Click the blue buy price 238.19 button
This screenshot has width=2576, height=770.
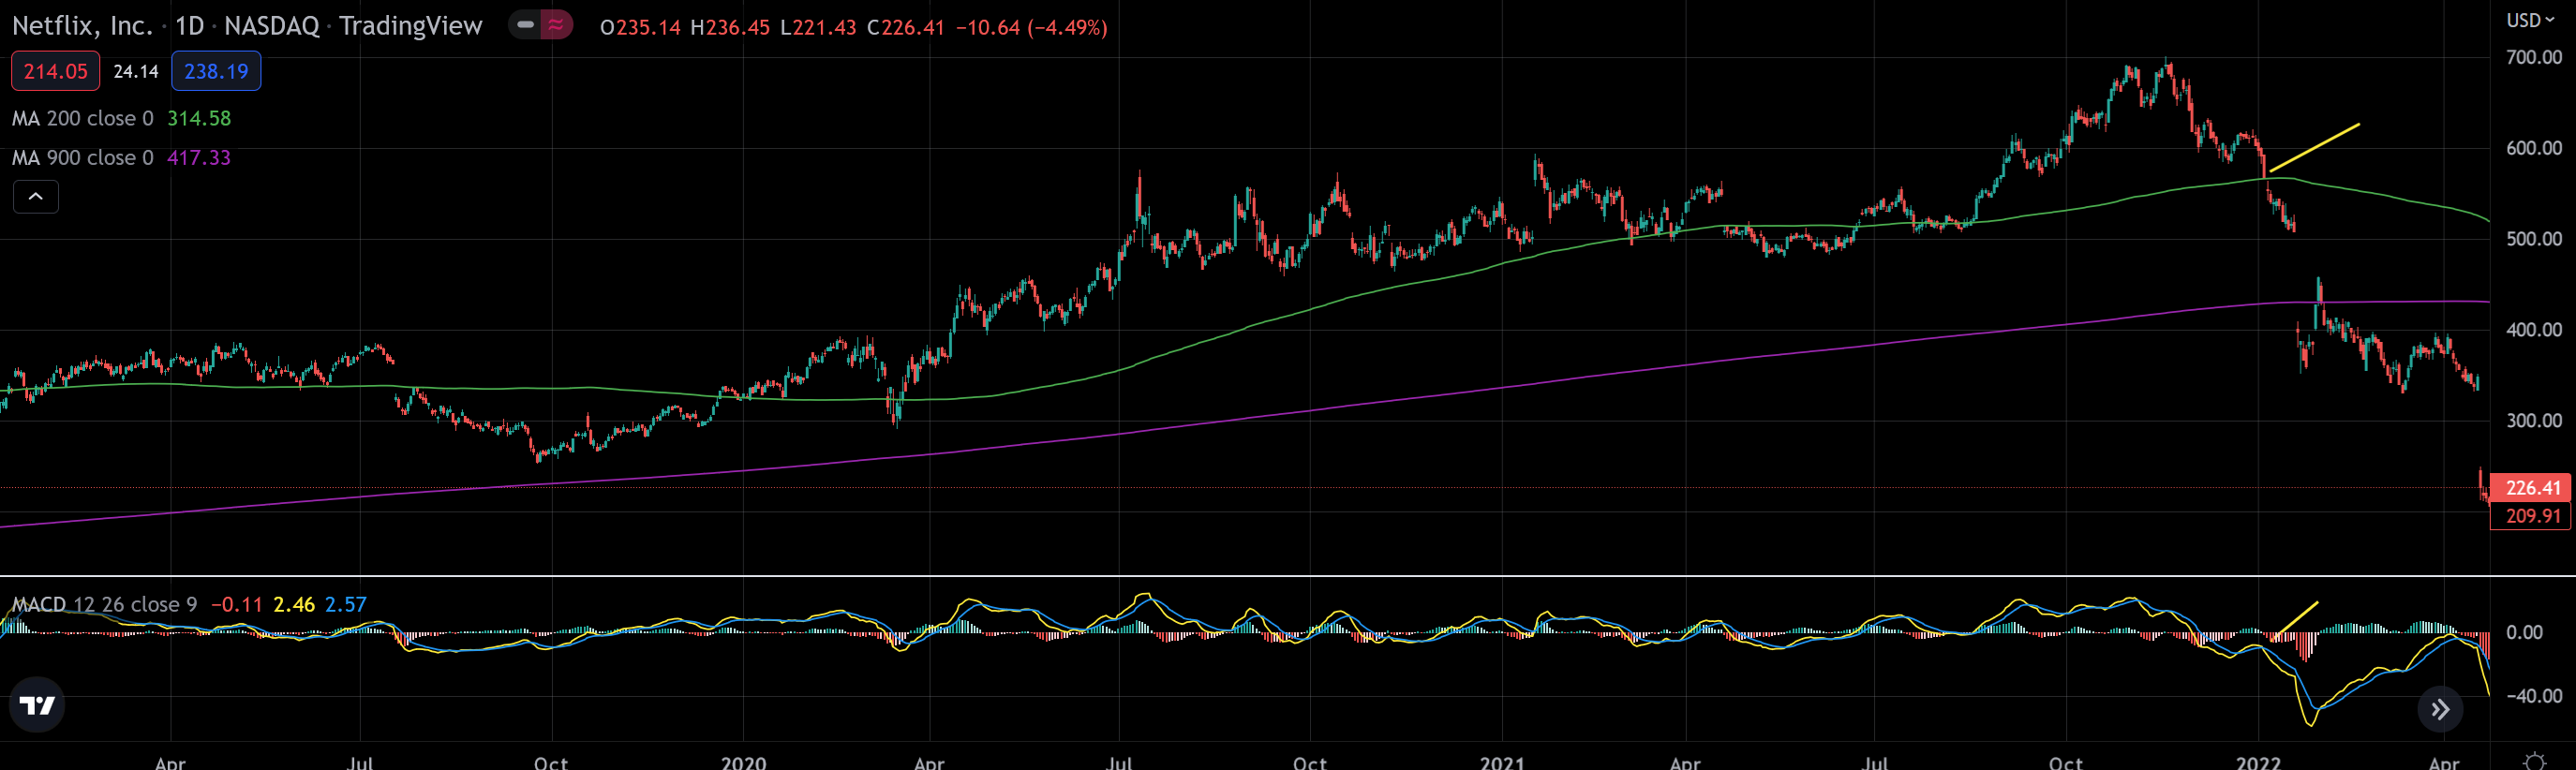click(x=216, y=71)
